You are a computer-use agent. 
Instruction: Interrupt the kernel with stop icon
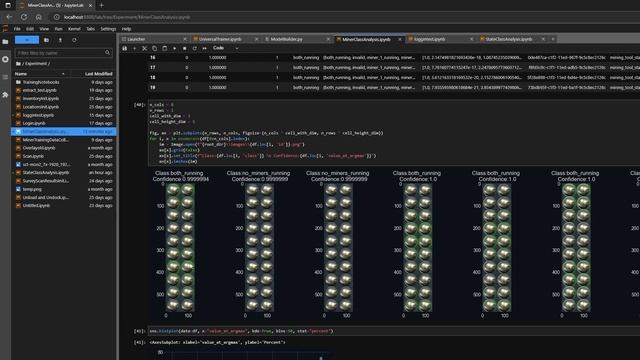tap(184, 48)
